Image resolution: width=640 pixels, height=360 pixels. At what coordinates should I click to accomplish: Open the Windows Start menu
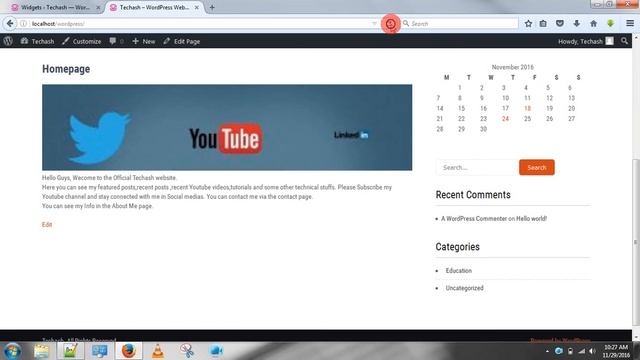coord(12,351)
